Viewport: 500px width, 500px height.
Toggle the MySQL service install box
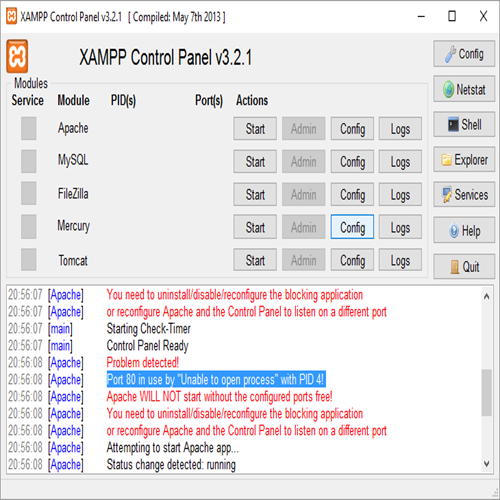coord(29,161)
